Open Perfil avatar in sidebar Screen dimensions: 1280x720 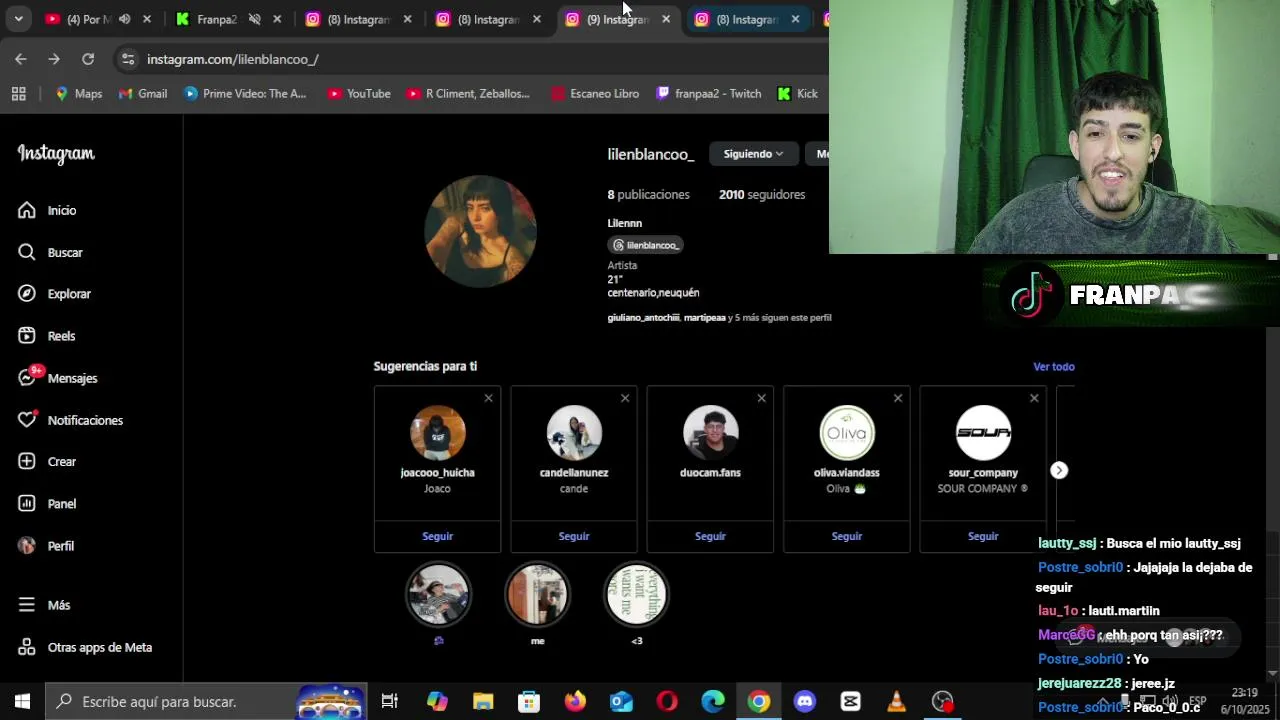46,546
